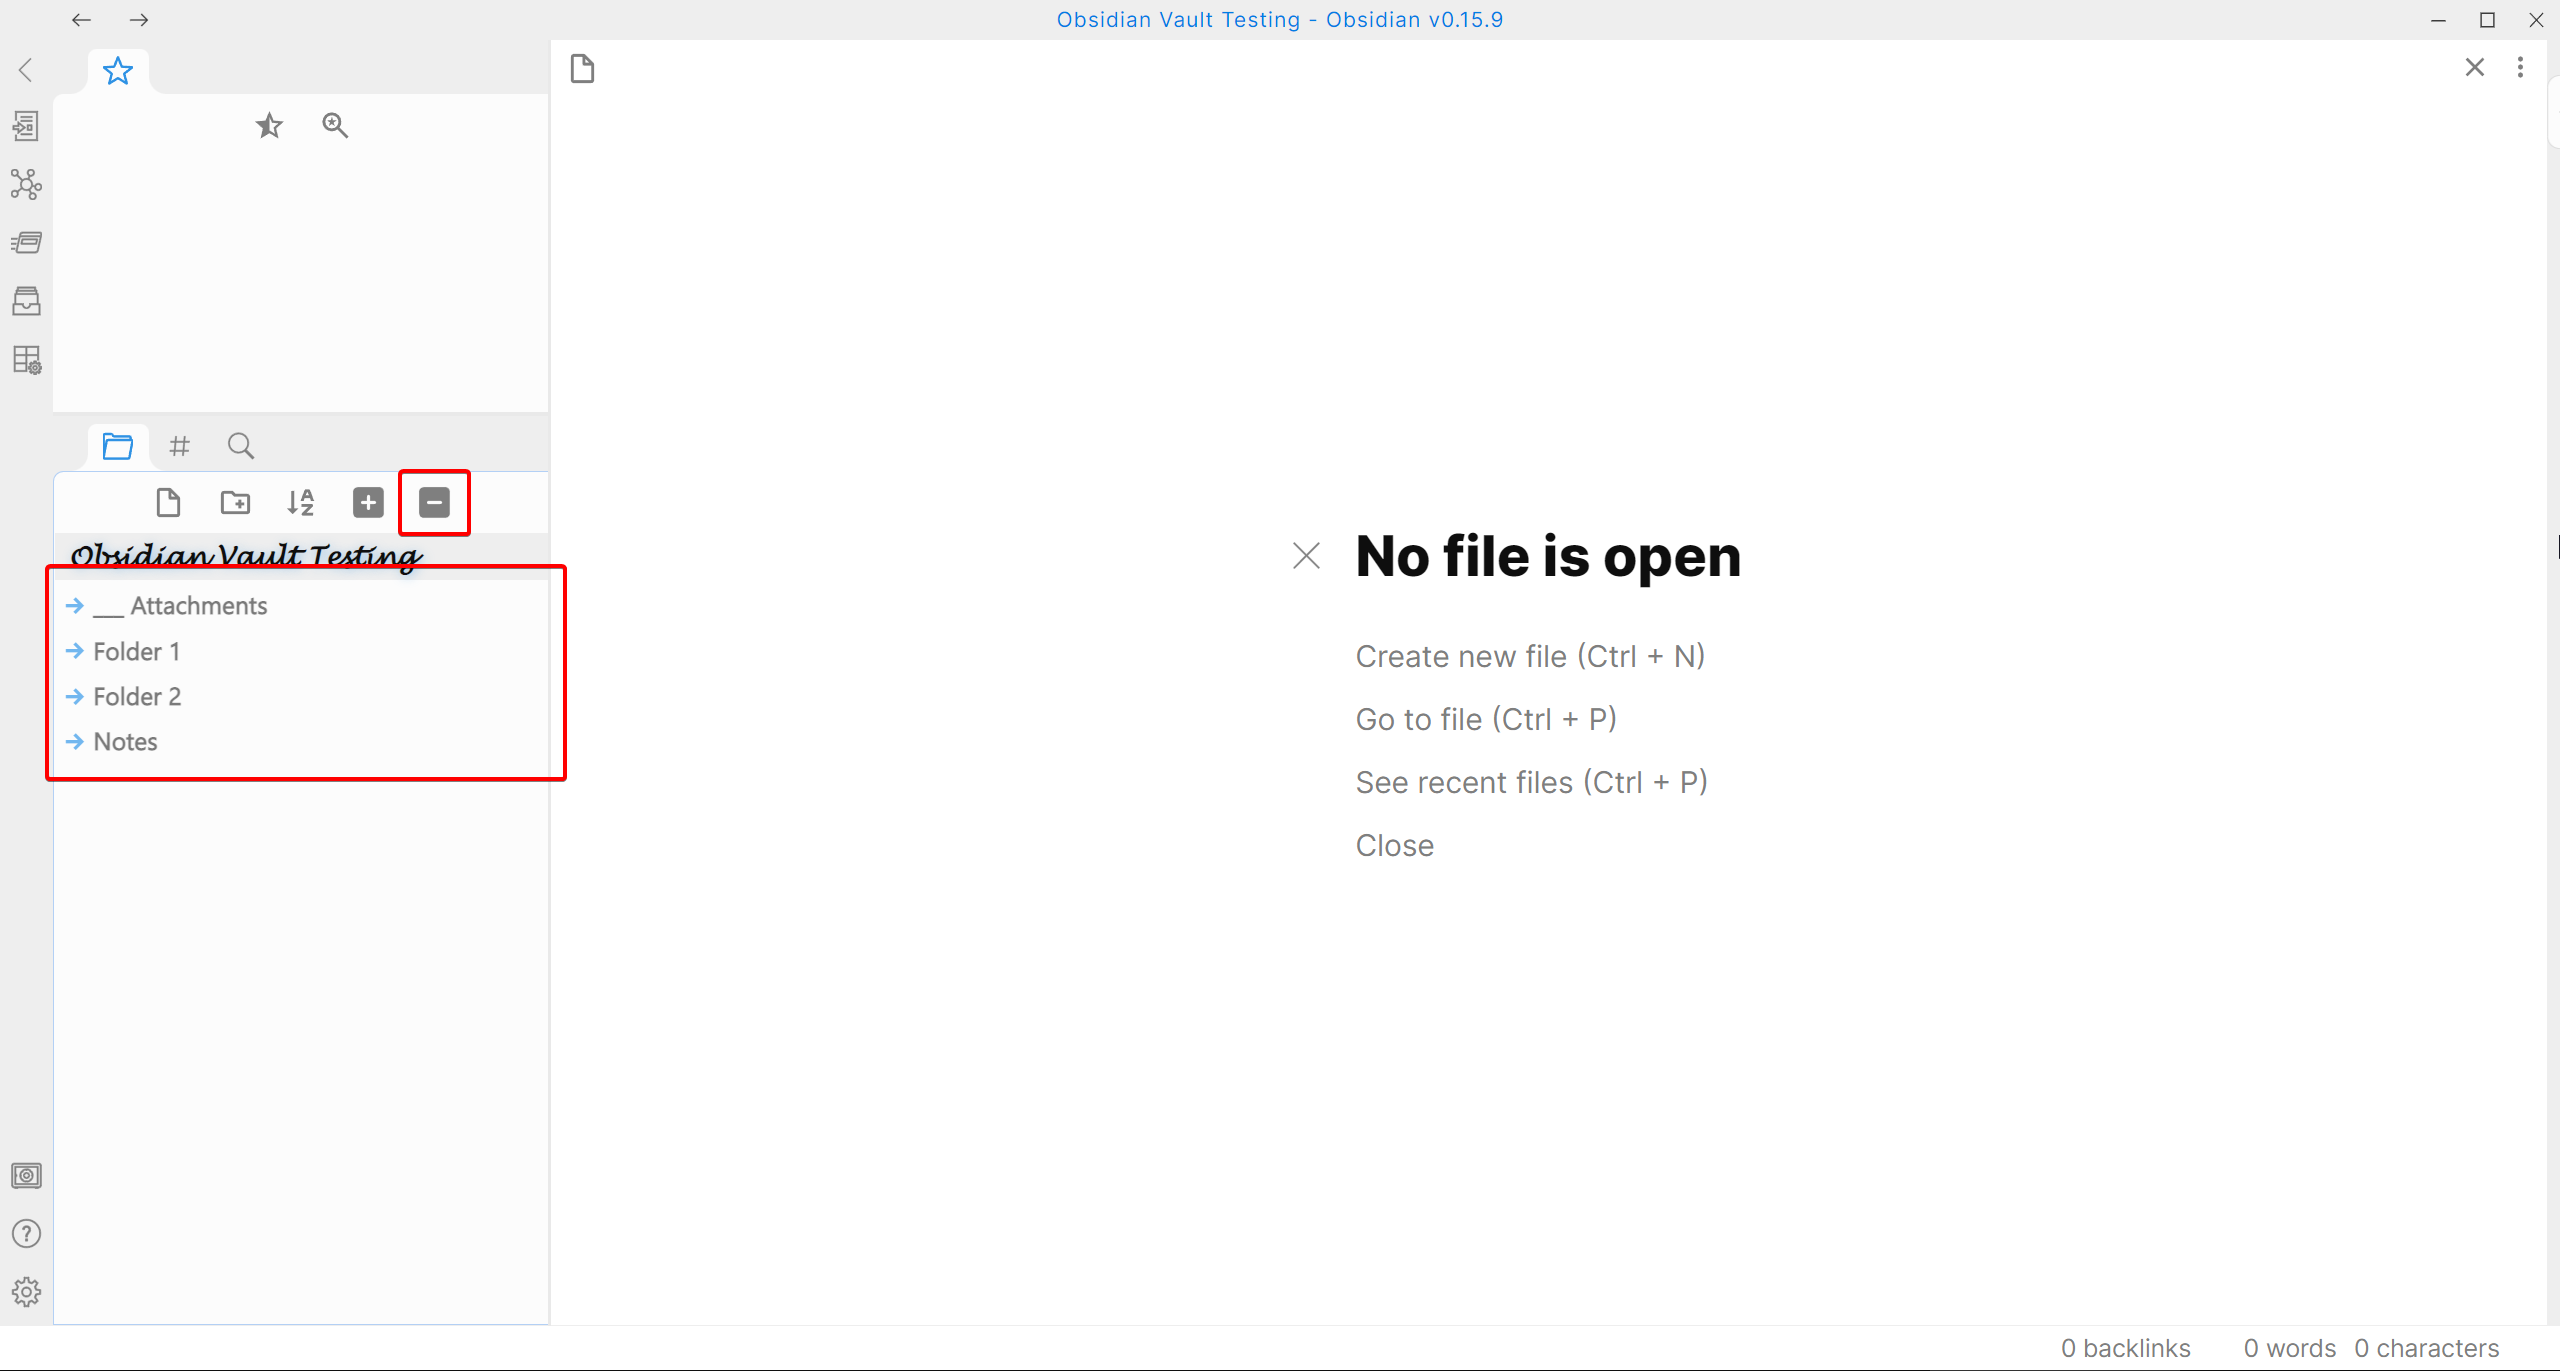This screenshot has height=1371, width=2560.
Task: Collapse the left sidebar chevron
Action: tap(26, 70)
